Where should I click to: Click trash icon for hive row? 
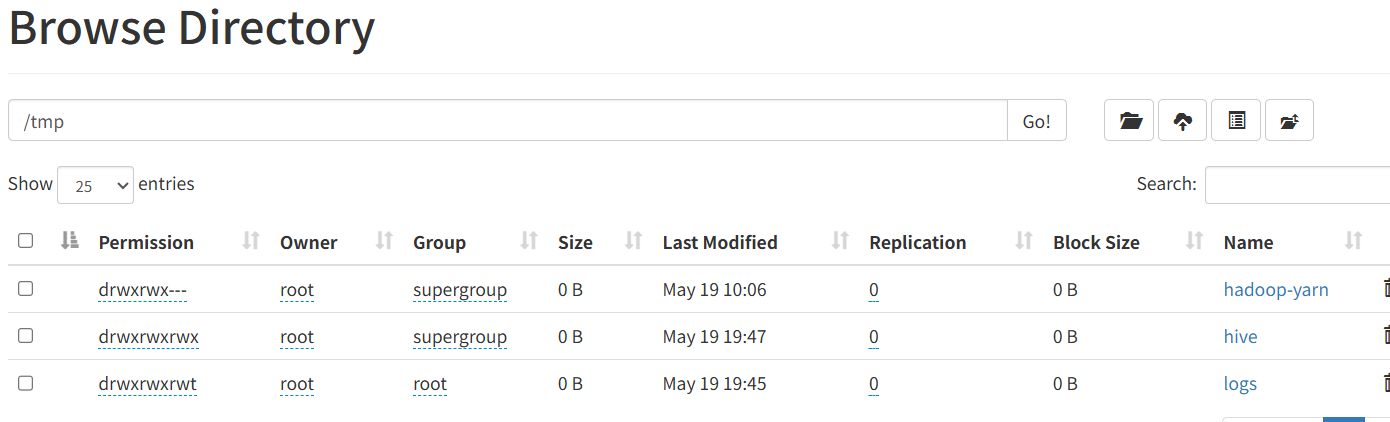(x=1386, y=336)
